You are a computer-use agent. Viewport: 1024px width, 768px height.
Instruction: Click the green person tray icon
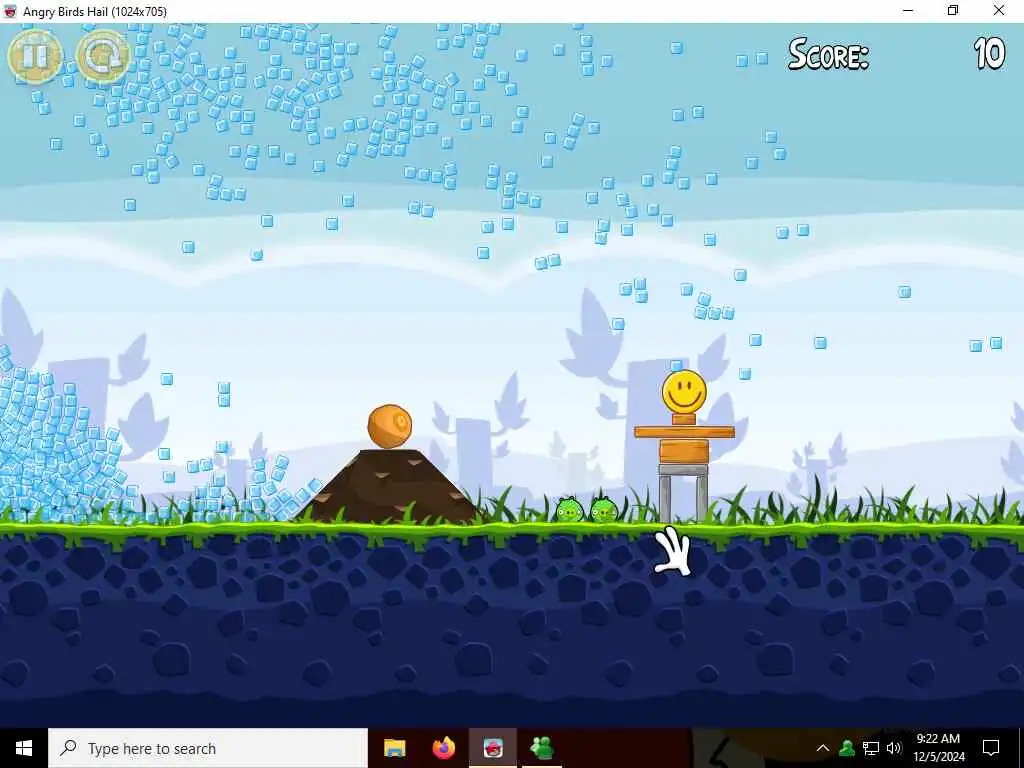(x=847, y=748)
